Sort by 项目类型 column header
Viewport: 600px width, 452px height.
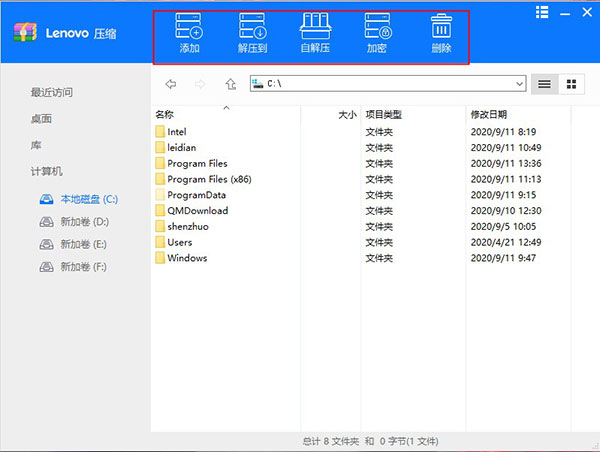[383, 114]
